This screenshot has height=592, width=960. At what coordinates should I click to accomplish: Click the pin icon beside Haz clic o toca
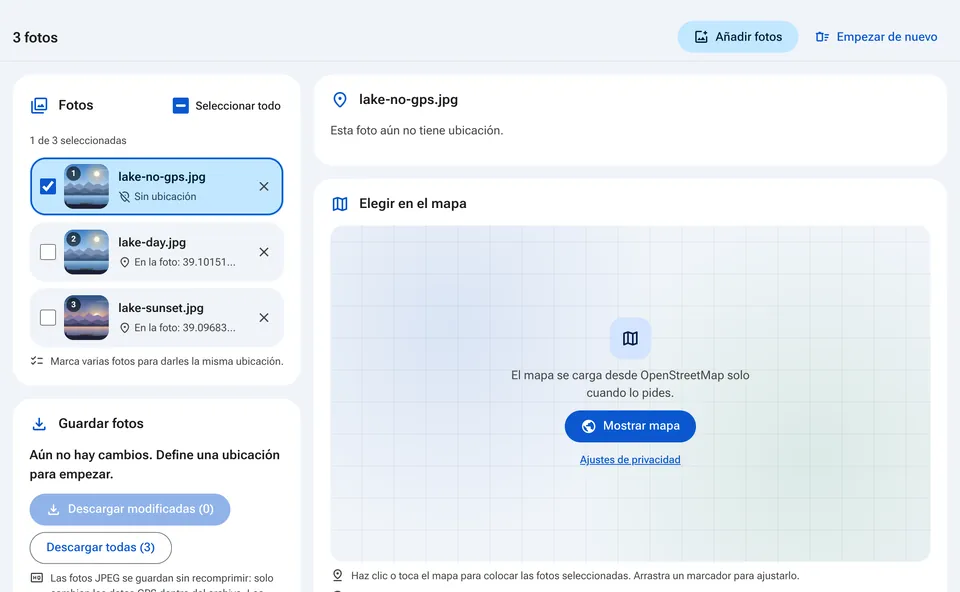point(337,575)
